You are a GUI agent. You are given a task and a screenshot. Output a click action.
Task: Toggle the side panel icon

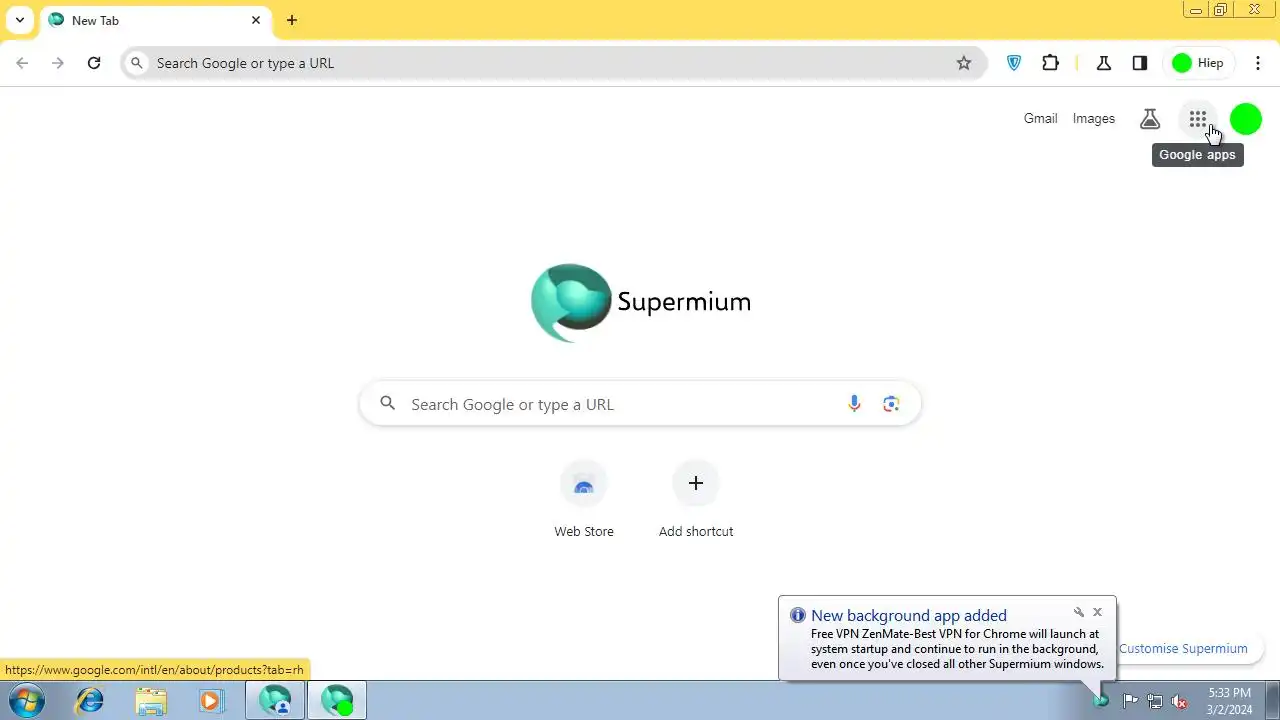tap(1140, 63)
